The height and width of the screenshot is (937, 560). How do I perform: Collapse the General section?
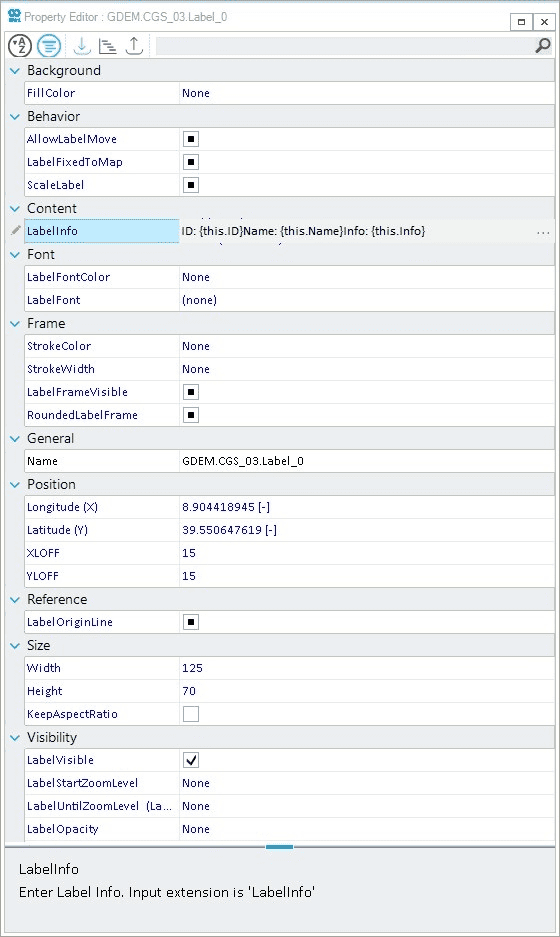(15, 439)
